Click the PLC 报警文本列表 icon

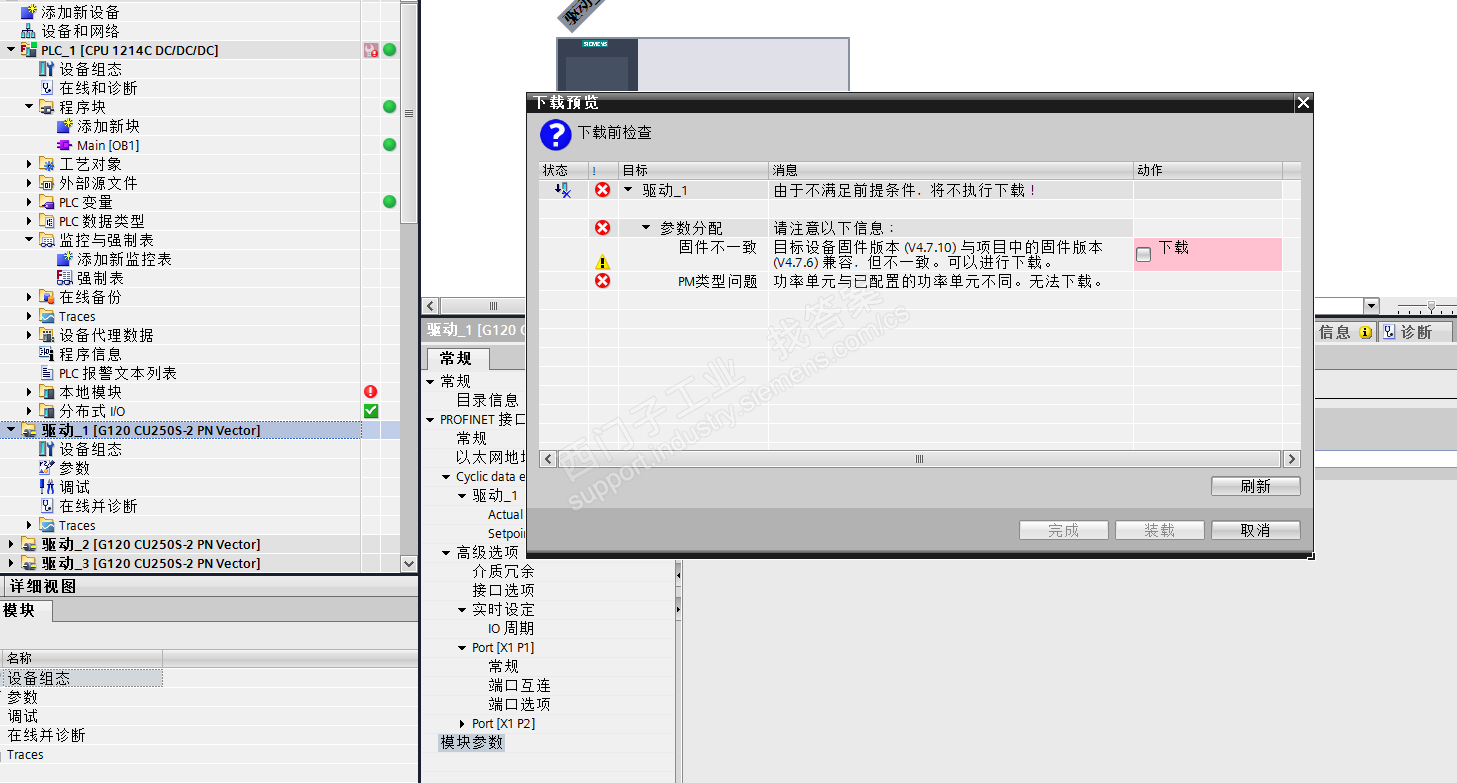coord(46,373)
